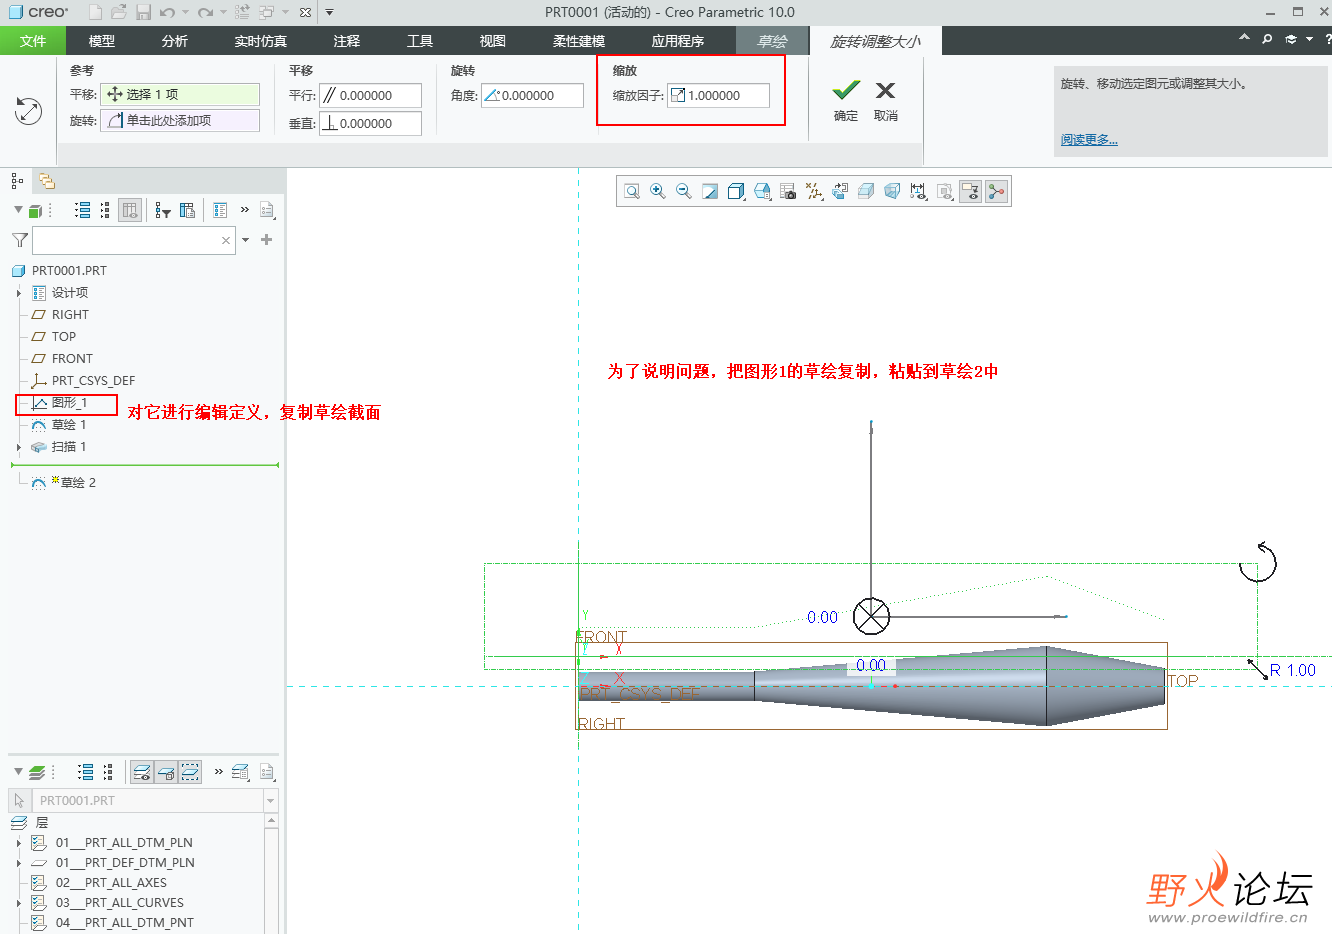This screenshot has width=1332, height=934.
Task: Click the 平移 reference collector 选择 1 项
Action: [x=180, y=94]
